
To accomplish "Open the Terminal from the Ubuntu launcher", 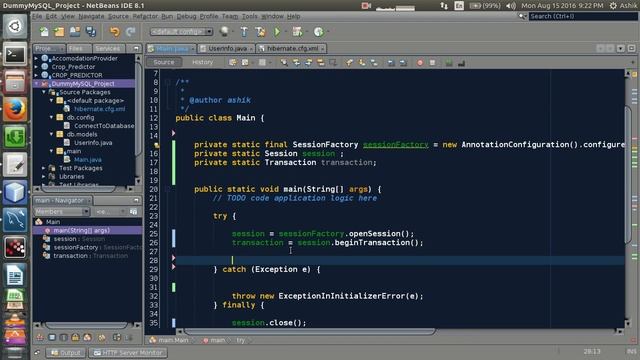I will (x=15, y=54).
